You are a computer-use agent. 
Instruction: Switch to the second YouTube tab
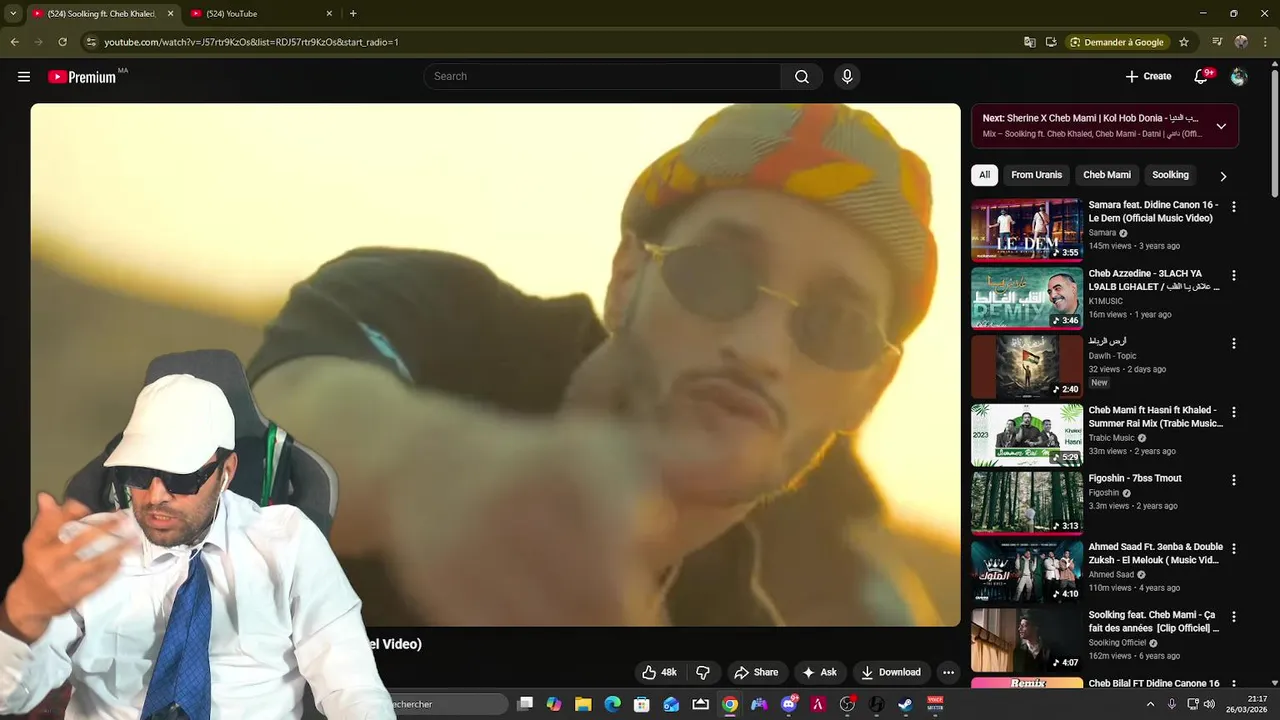[x=262, y=14]
